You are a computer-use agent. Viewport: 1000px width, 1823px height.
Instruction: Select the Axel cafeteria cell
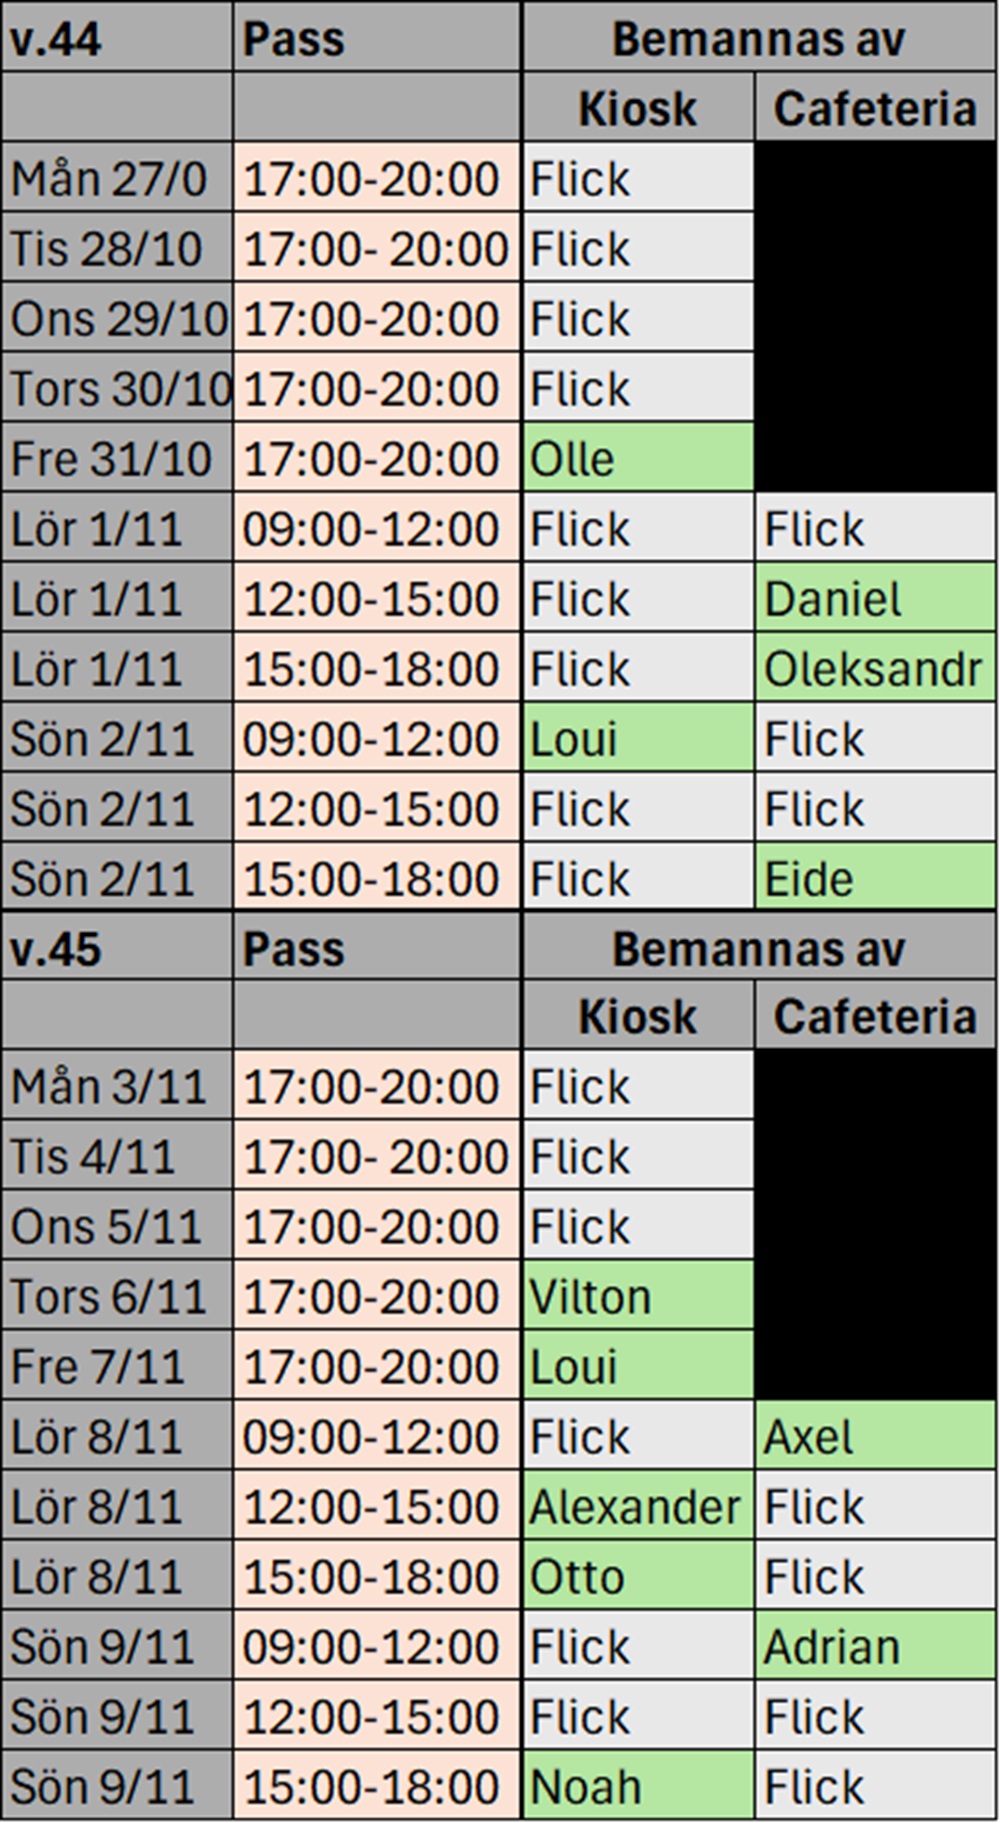tap(875, 1437)
